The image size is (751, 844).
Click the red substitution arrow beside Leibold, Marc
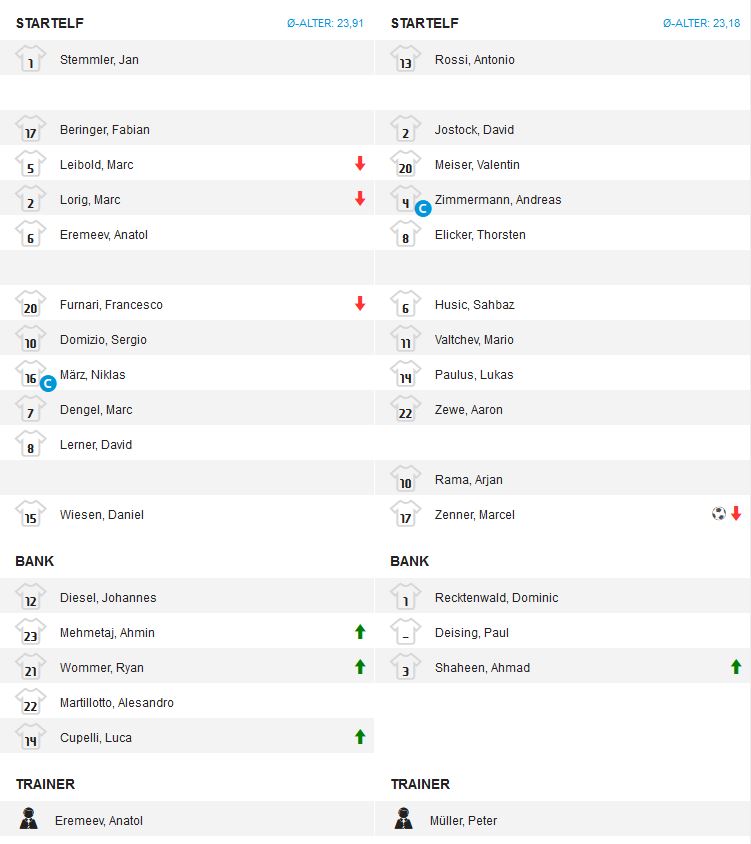point(360,164)
